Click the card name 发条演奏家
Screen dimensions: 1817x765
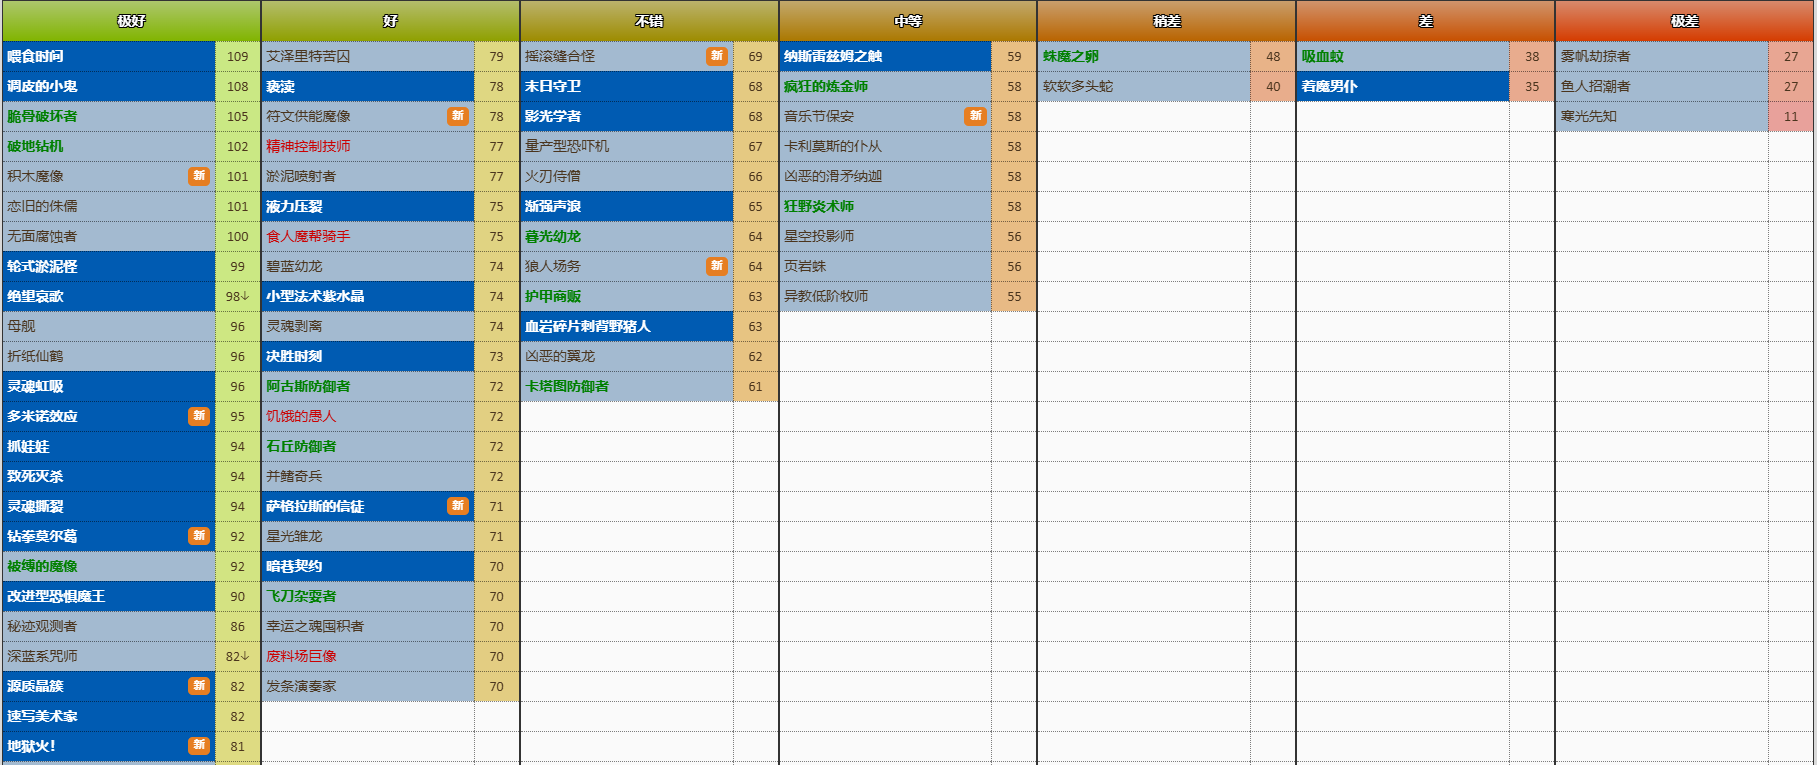pyautogui.click(x=301, y=687)
